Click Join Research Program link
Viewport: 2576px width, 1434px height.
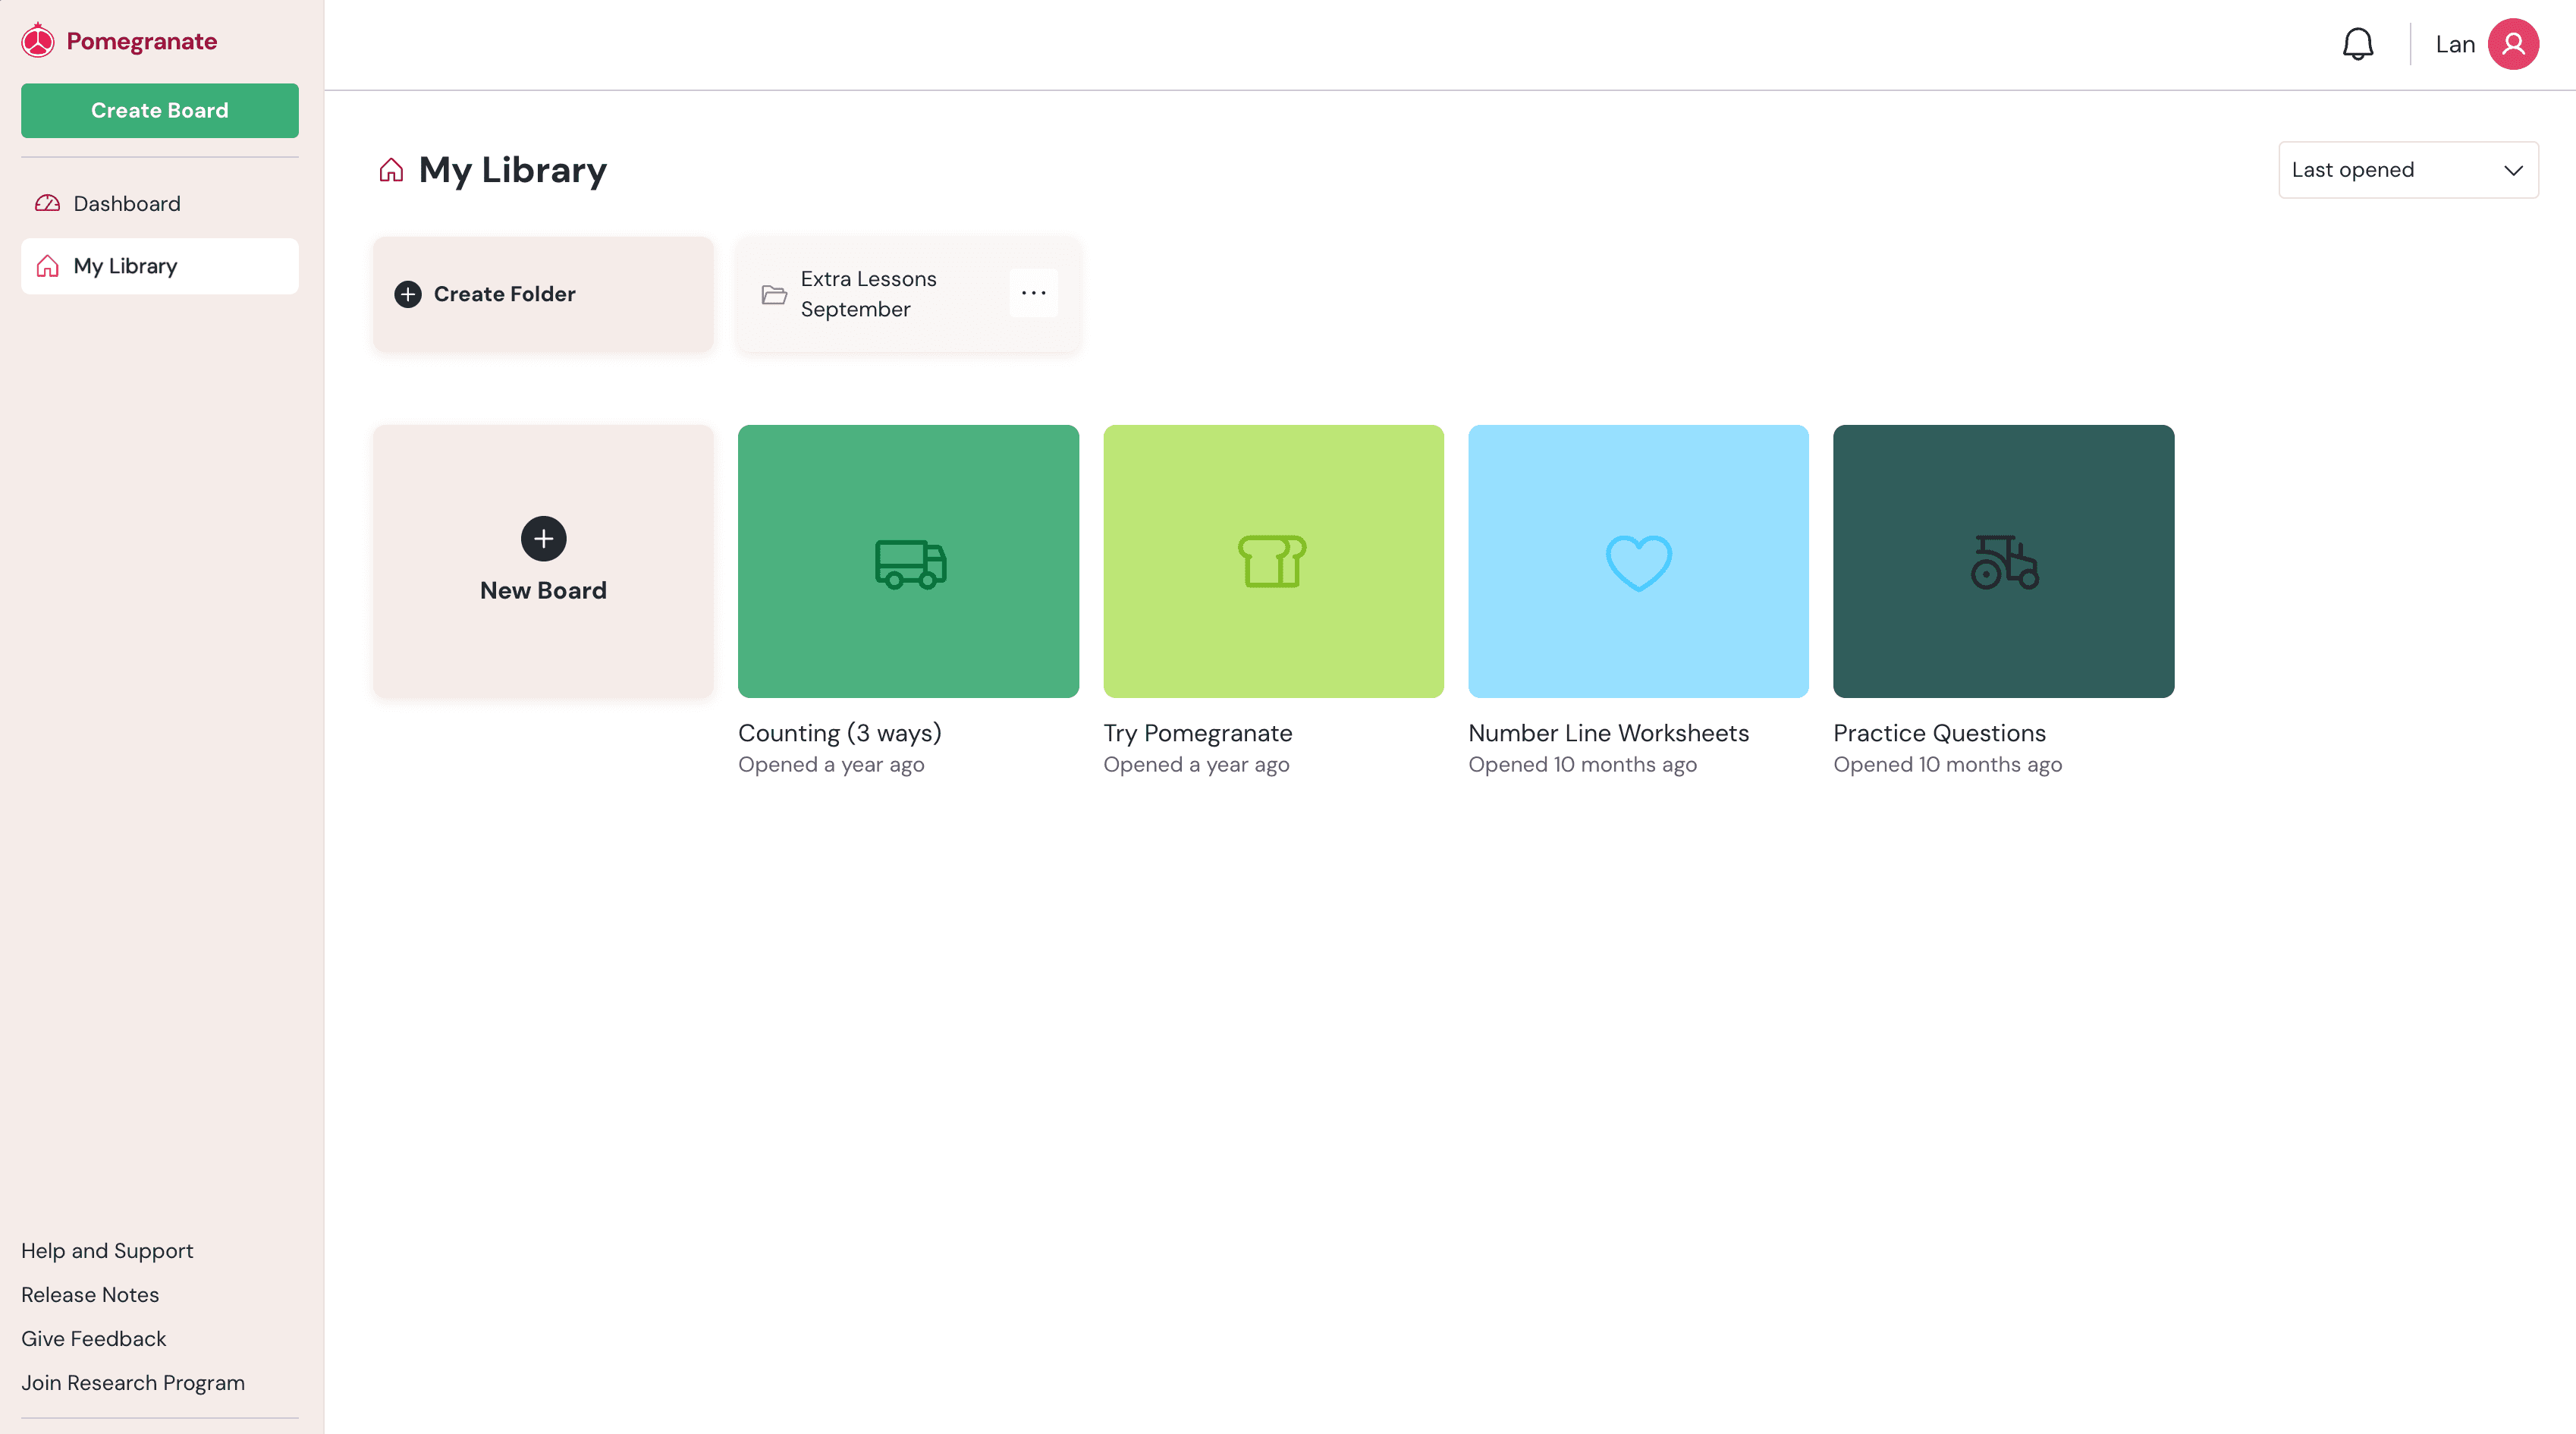(x=133, y=1383)
